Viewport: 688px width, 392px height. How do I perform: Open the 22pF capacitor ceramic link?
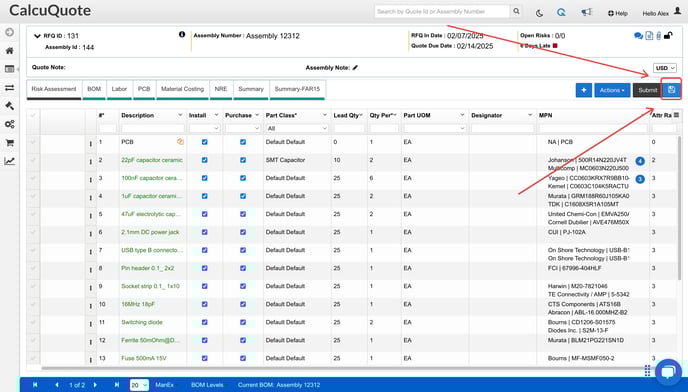coord(152,160)
